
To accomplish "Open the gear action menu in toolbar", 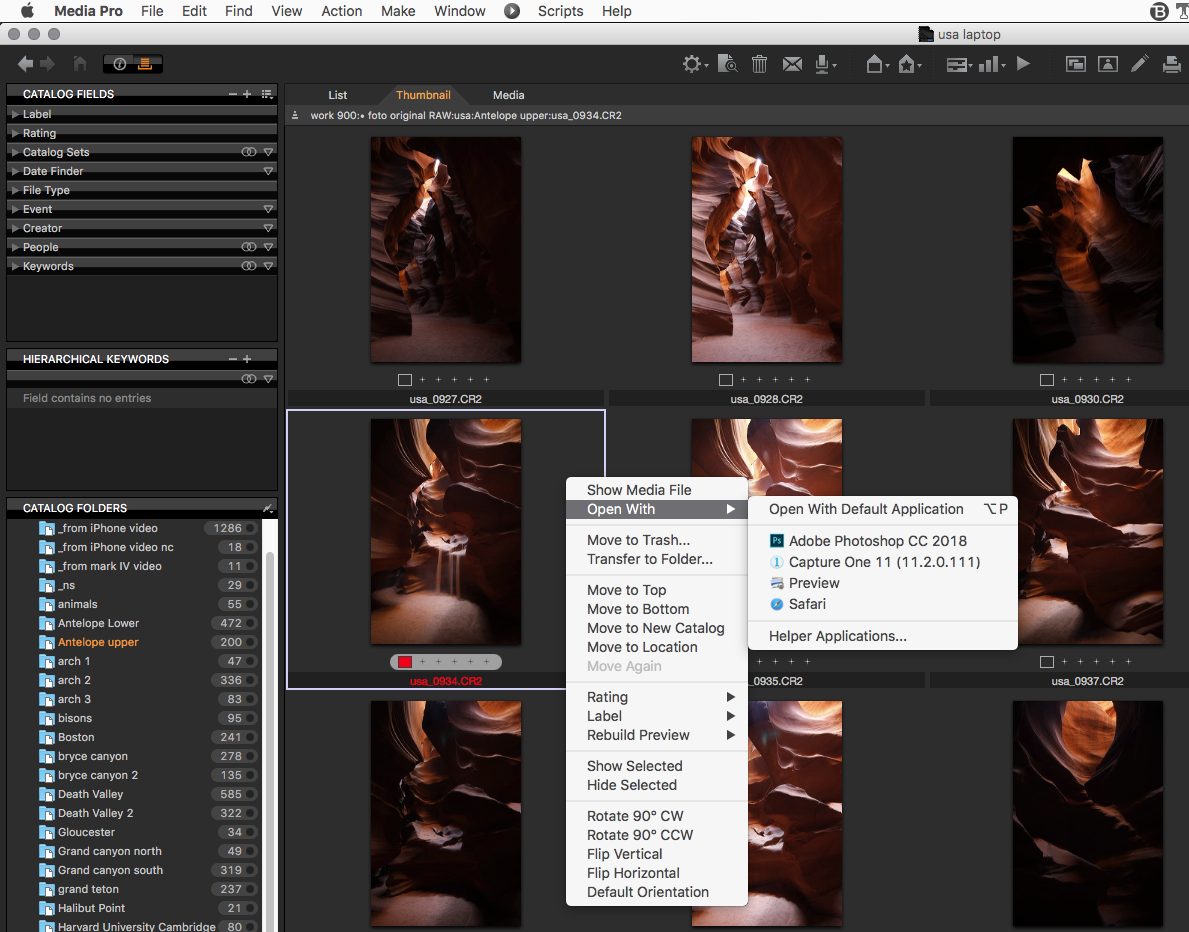I will 693,64.
